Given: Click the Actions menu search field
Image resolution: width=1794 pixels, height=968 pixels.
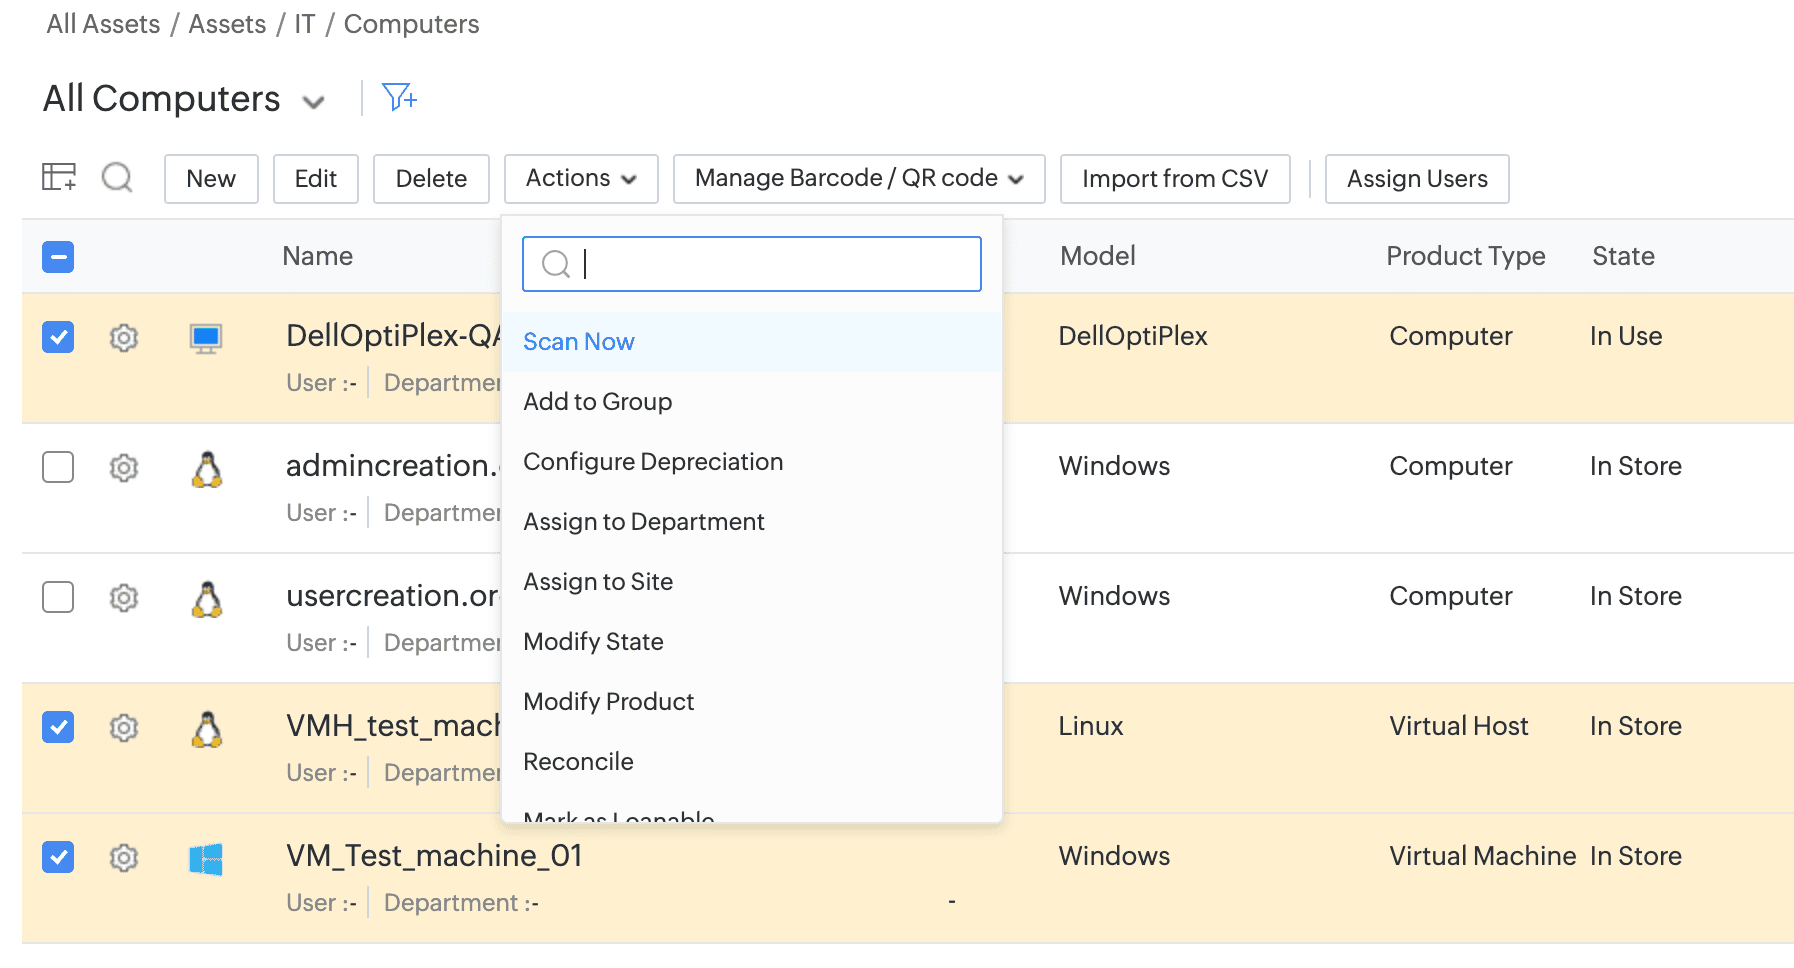Looking at the screenshot, I should click(770, 264).
